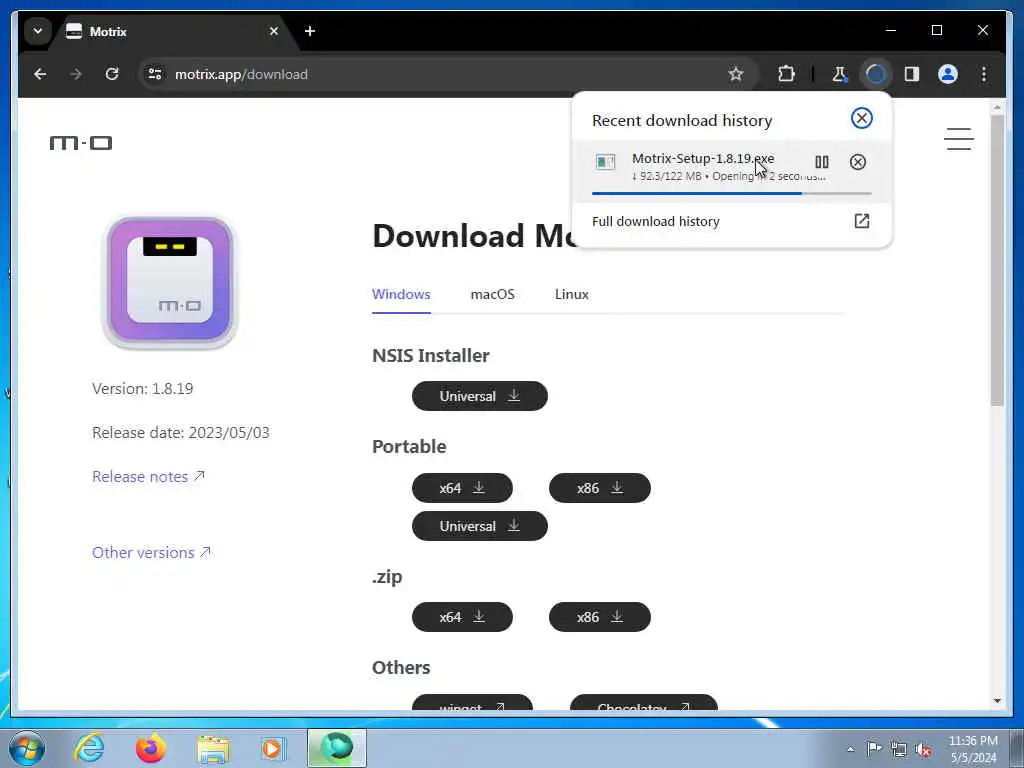Open the hamburger menu on Motrix site
Viewport: 1024px width, 768px height.
pos(958,138)
